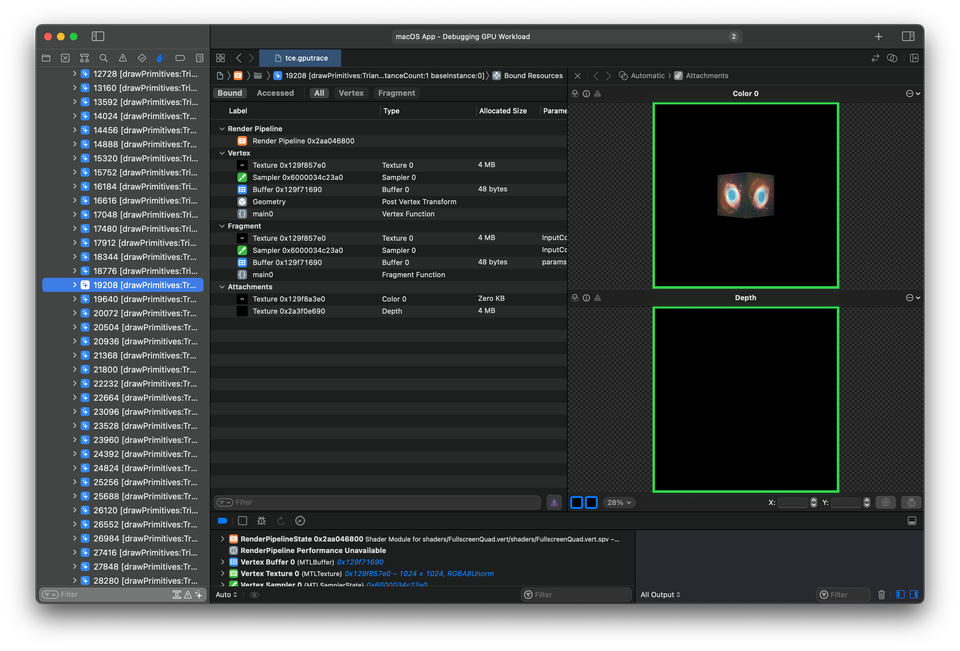Collapse the Fragment resource group
This screenshot has height=651, width=960.
222,226
